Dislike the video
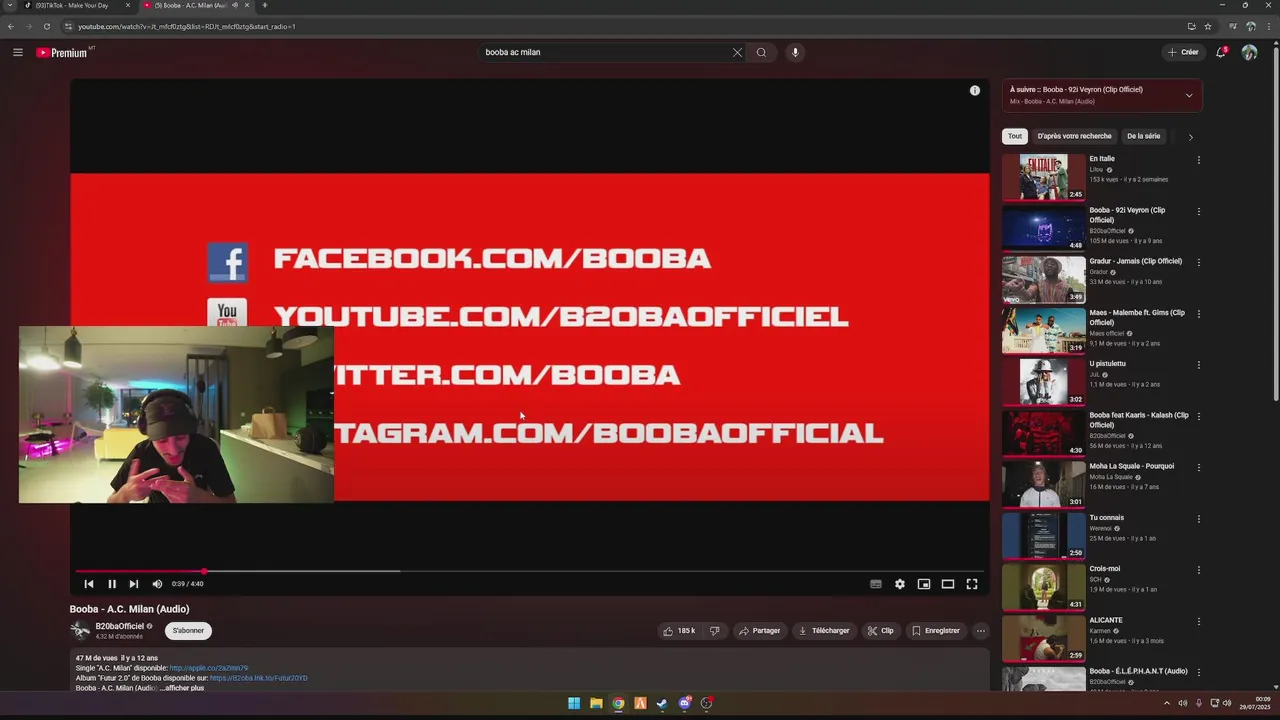The width and height of the screenshot is (1280, 720). (714, 631)
